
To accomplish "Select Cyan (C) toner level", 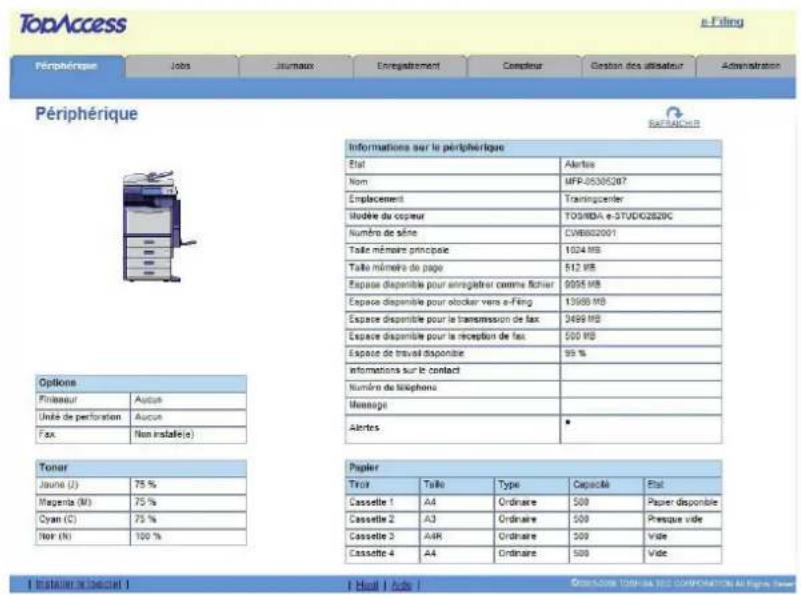I will tap(145, 519).
